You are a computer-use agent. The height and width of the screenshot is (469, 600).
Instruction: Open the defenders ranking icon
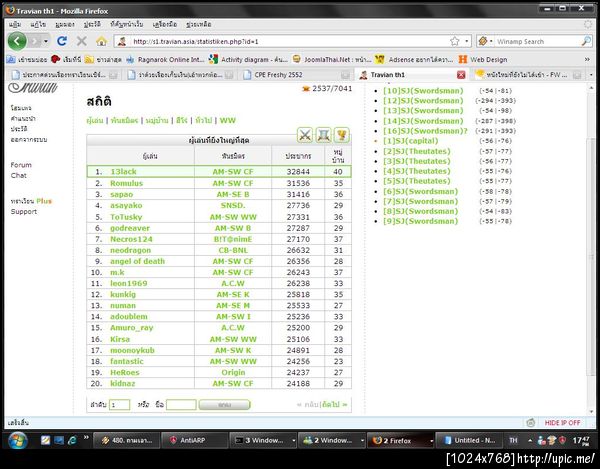coord(324,135)
